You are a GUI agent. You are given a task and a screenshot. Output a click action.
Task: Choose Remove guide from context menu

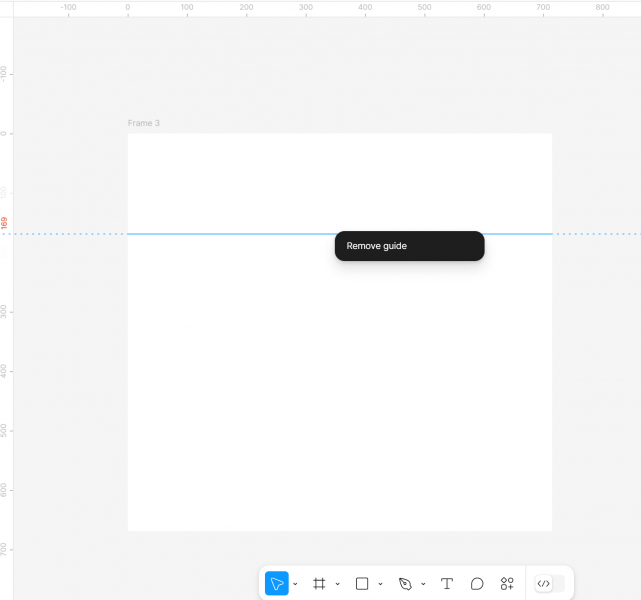(x=409, y=246)
